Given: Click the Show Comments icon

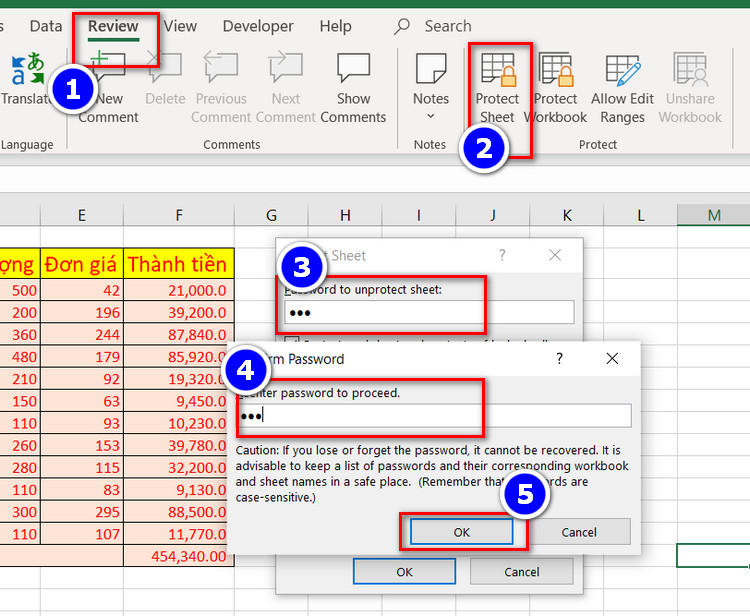Looking at the screenshot, I should 353,70.
